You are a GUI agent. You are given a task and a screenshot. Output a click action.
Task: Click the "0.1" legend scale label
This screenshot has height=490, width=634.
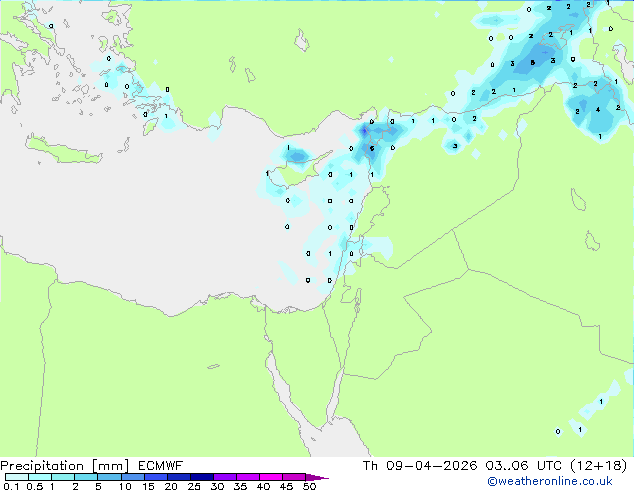coord(11,486)
